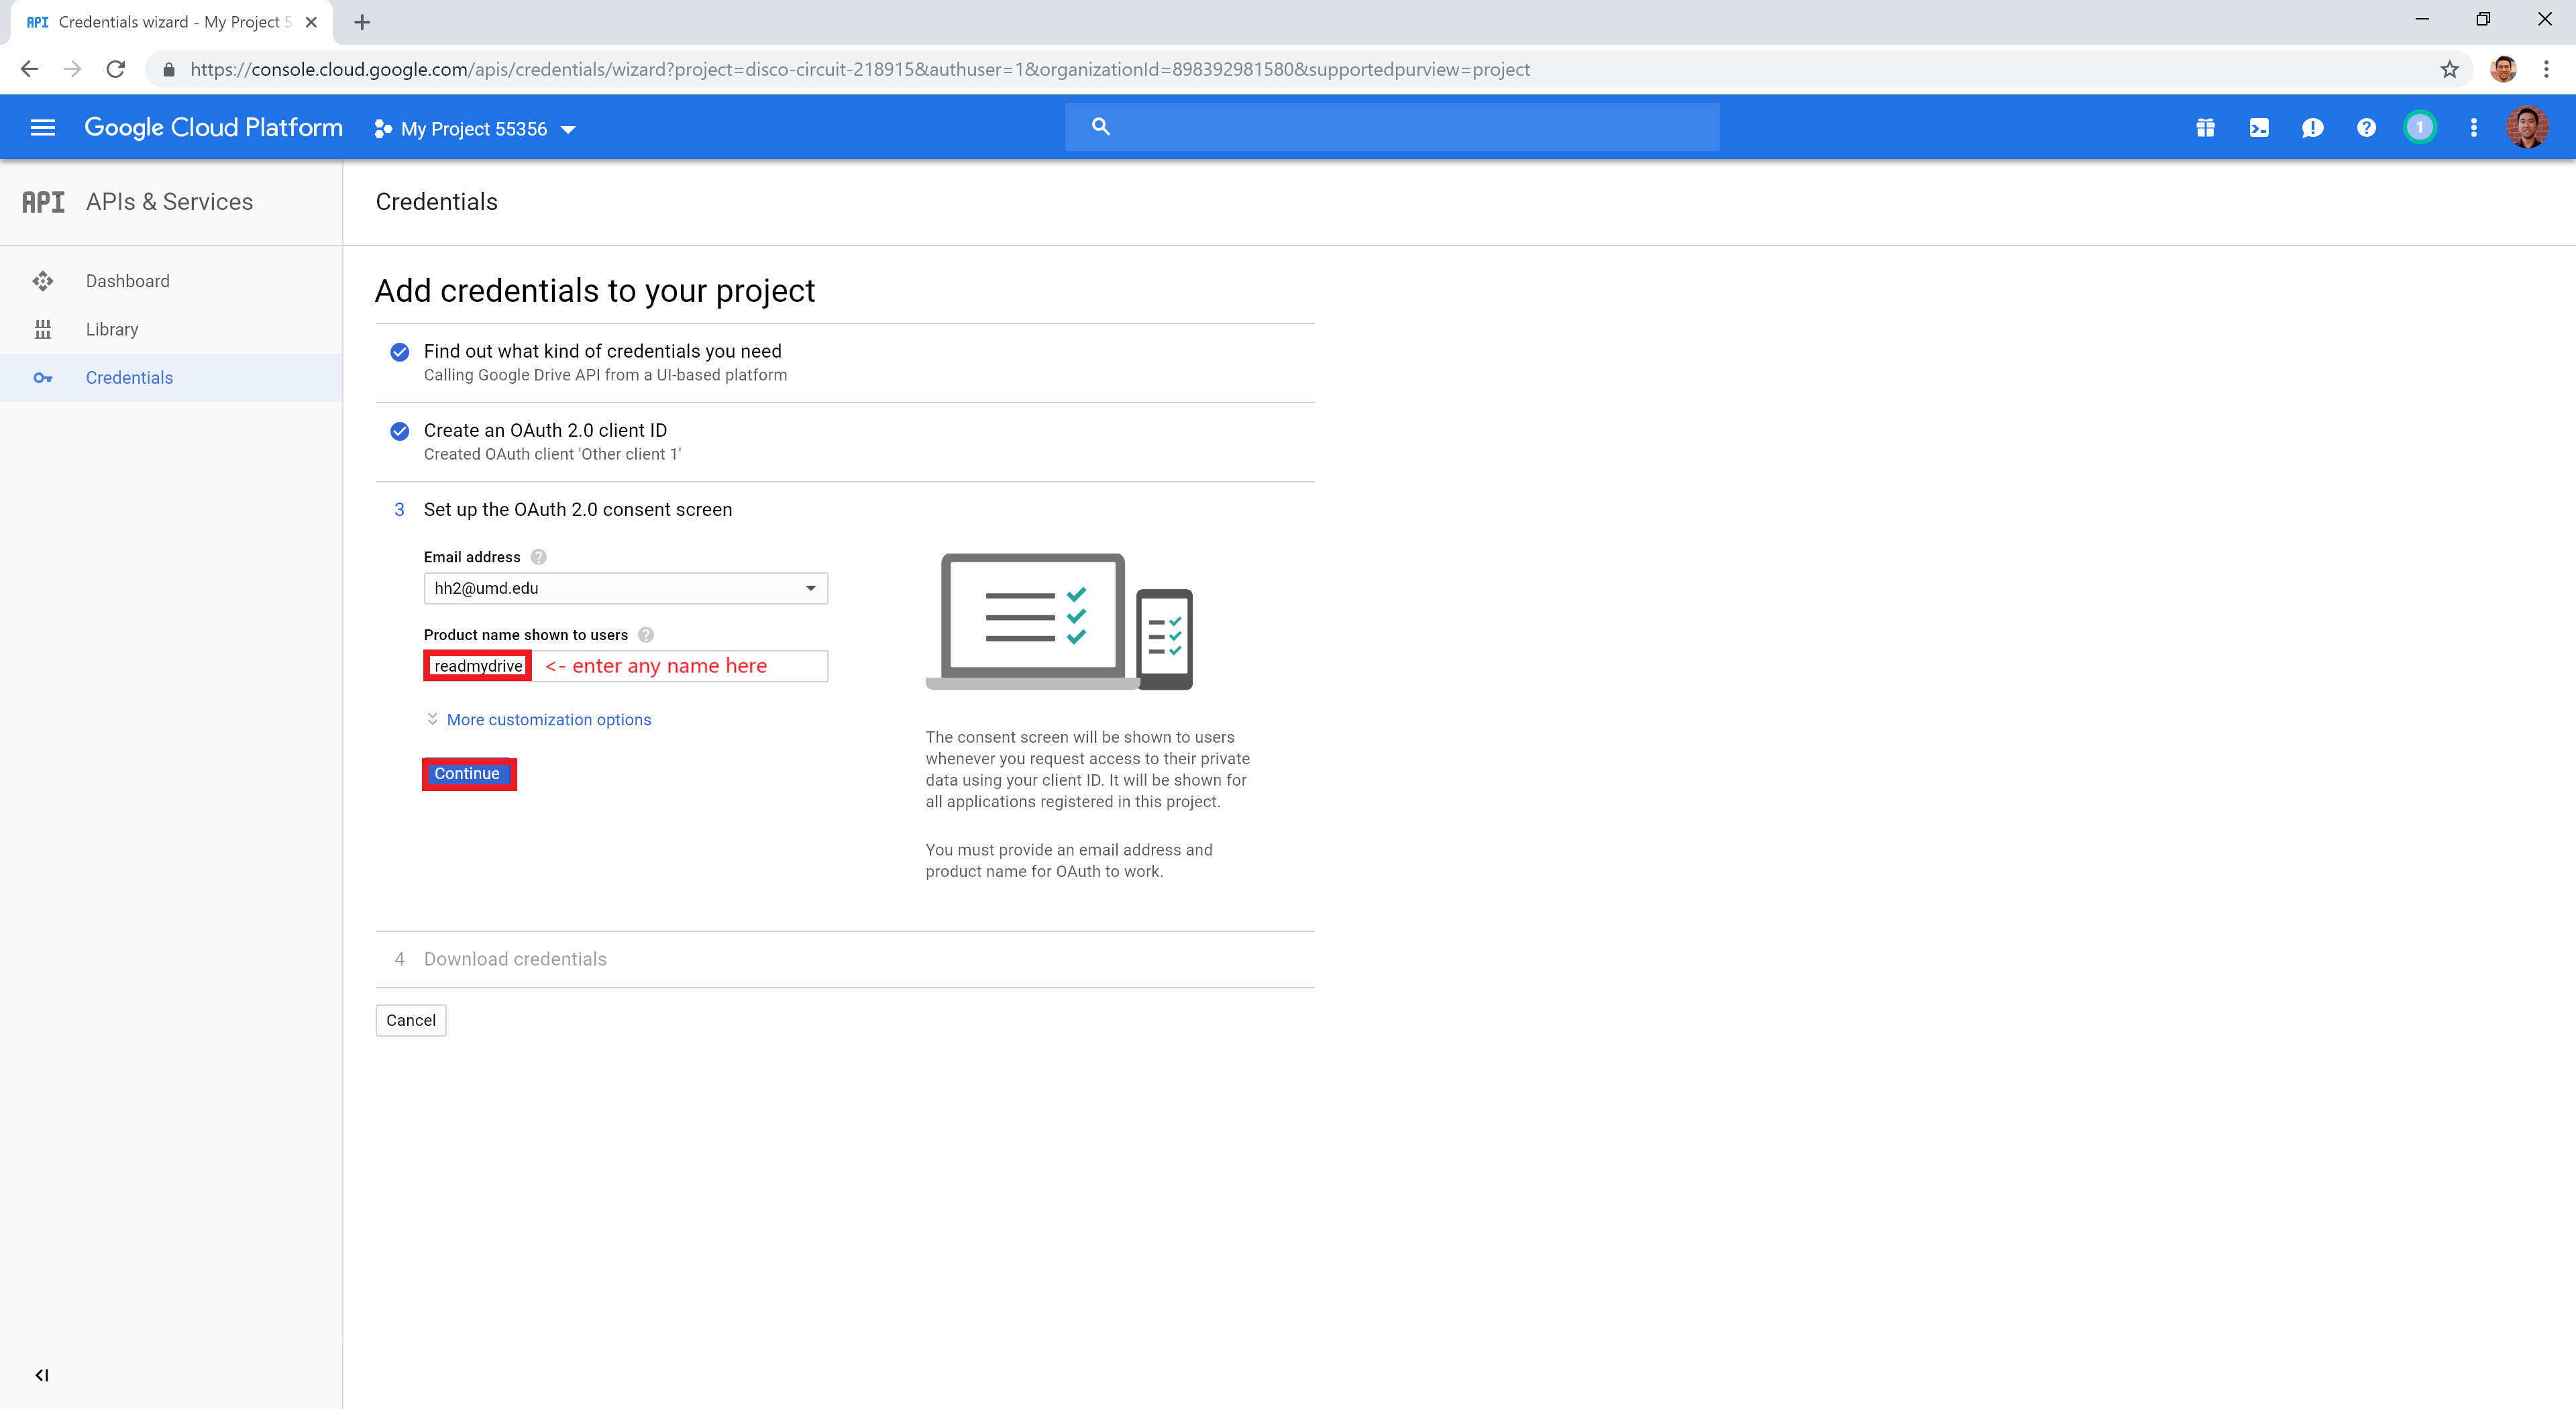
Task: Open the My Project 55356 project picker
Action: [x=472, y=128]
